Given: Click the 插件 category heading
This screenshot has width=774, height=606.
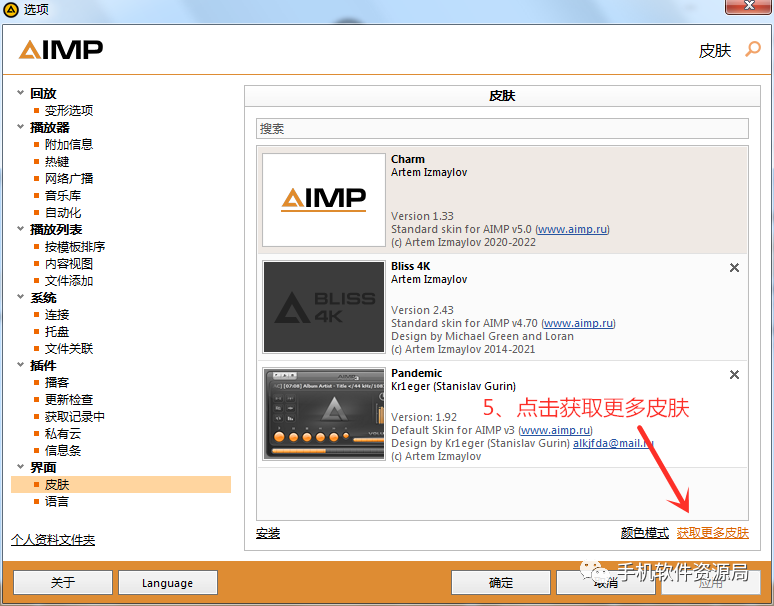Looking at the screenshot, I should (43, 366).
